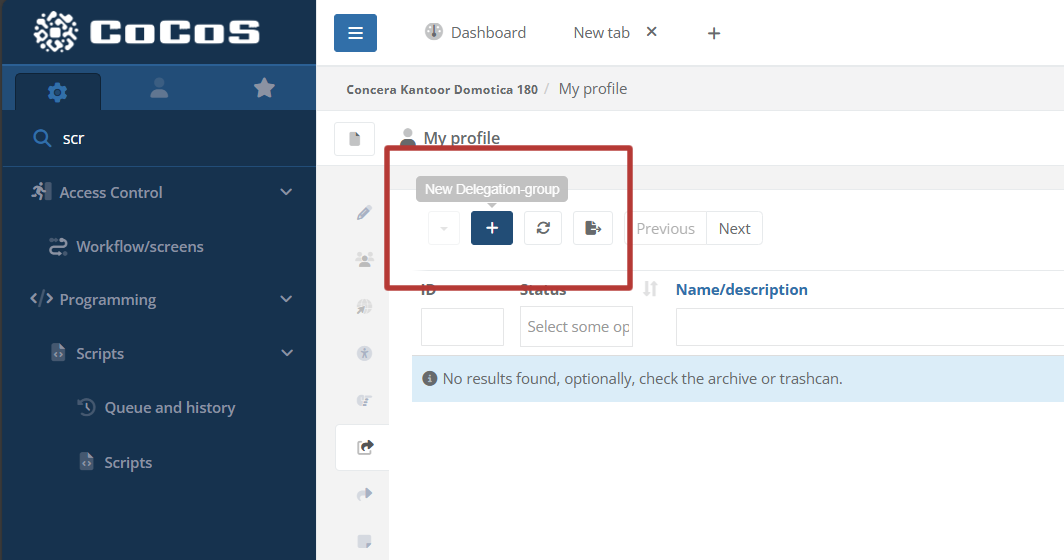Collapse the Access Control section
Viewport: 1064px width, 560px height.
click(286, 192)
